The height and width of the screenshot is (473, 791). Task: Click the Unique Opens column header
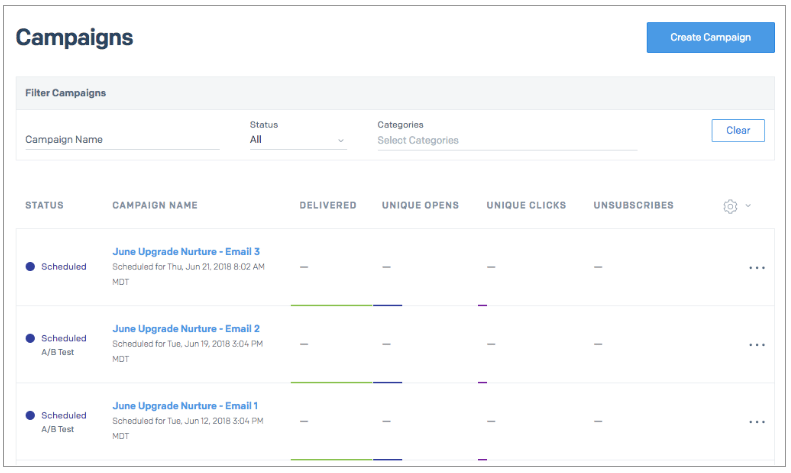point(420,206)
